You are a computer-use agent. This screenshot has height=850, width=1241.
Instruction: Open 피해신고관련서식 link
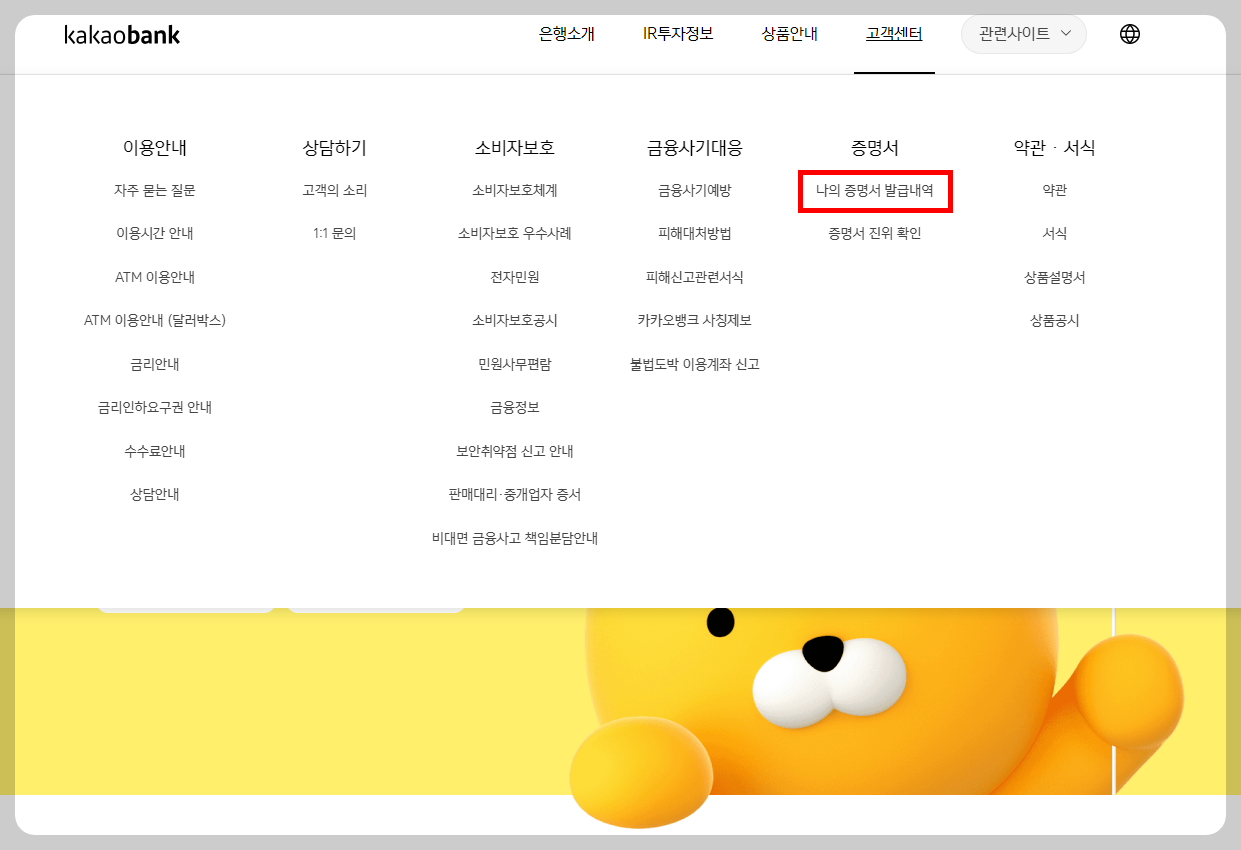[x=695, y=277]
